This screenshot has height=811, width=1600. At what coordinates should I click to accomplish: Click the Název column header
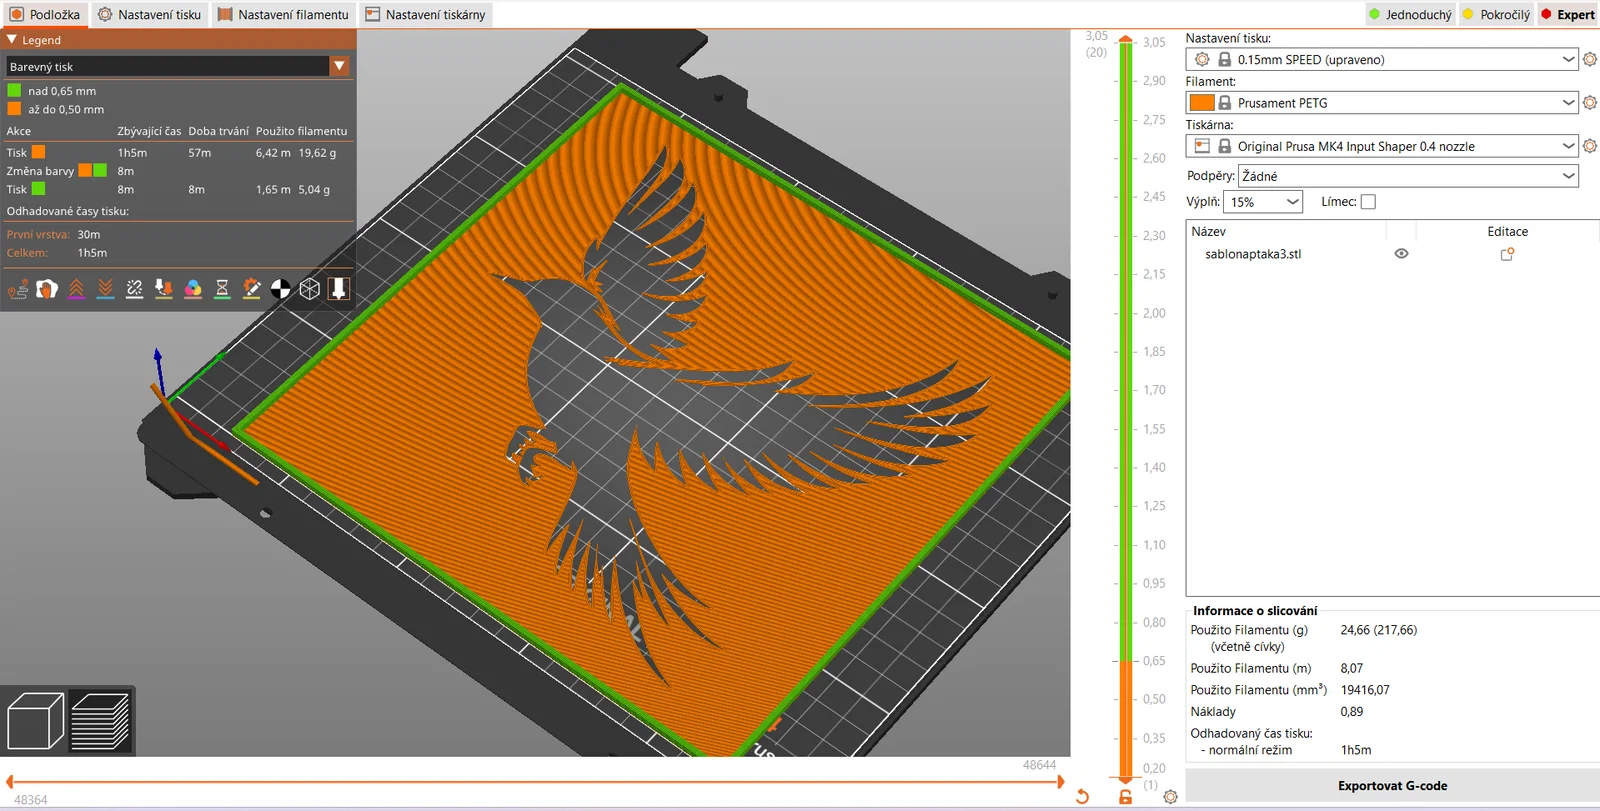click(x=1208, y=231)
